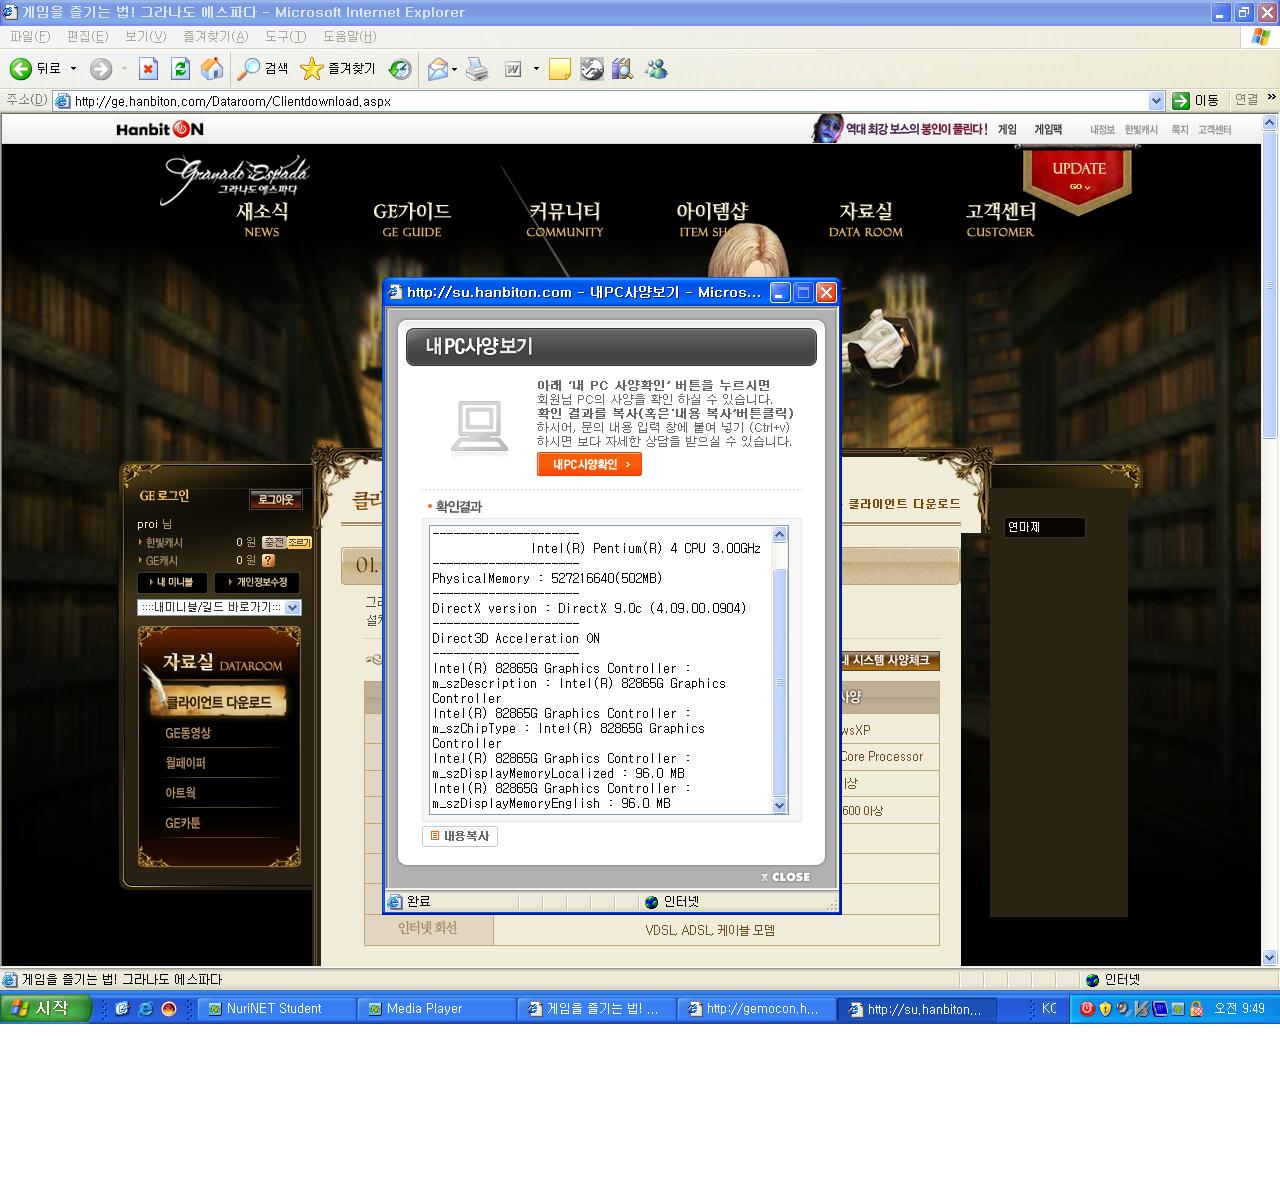Open the 고객센터 CUSTOMER navigation tab
The image size is (1280, 1200).
[x=1001, y=219]
